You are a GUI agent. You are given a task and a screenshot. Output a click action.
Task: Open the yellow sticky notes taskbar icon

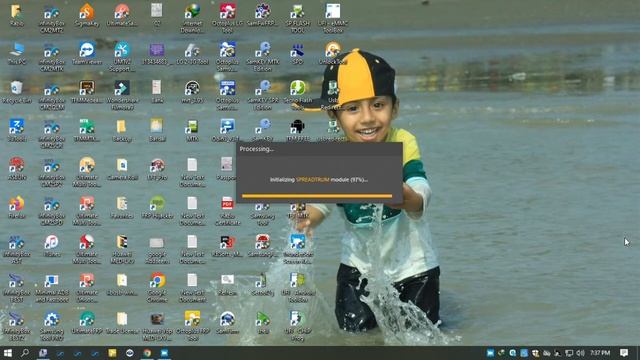pyautogui.click(x=112, y=353)
